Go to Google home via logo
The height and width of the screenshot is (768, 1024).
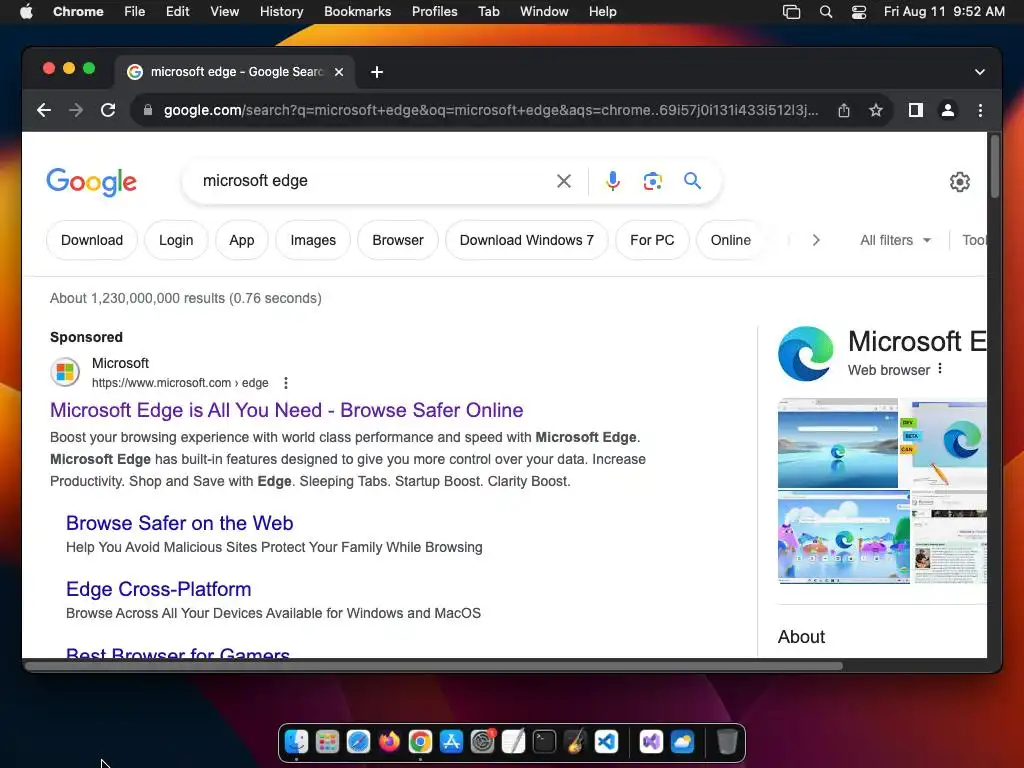point(91,182)
